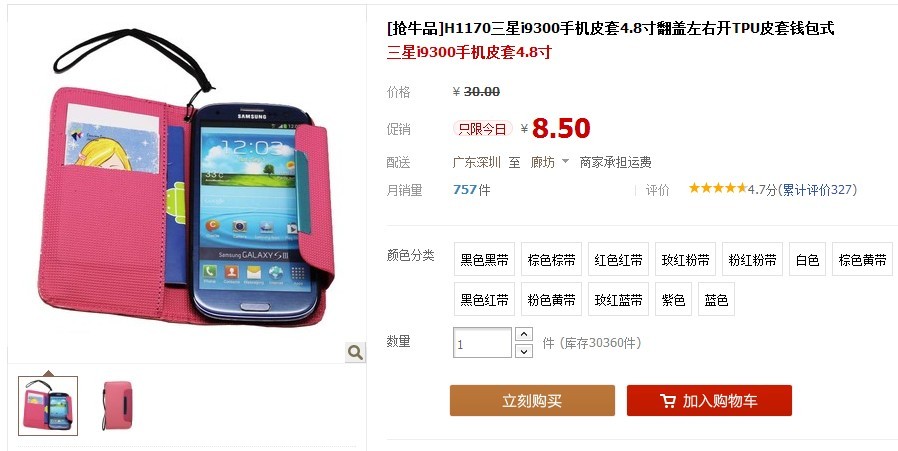Image resolution: width=898 pixels, height=451 pixels.
Task: Click the shopping cart icon on red button
Action: tap(667, 401)
